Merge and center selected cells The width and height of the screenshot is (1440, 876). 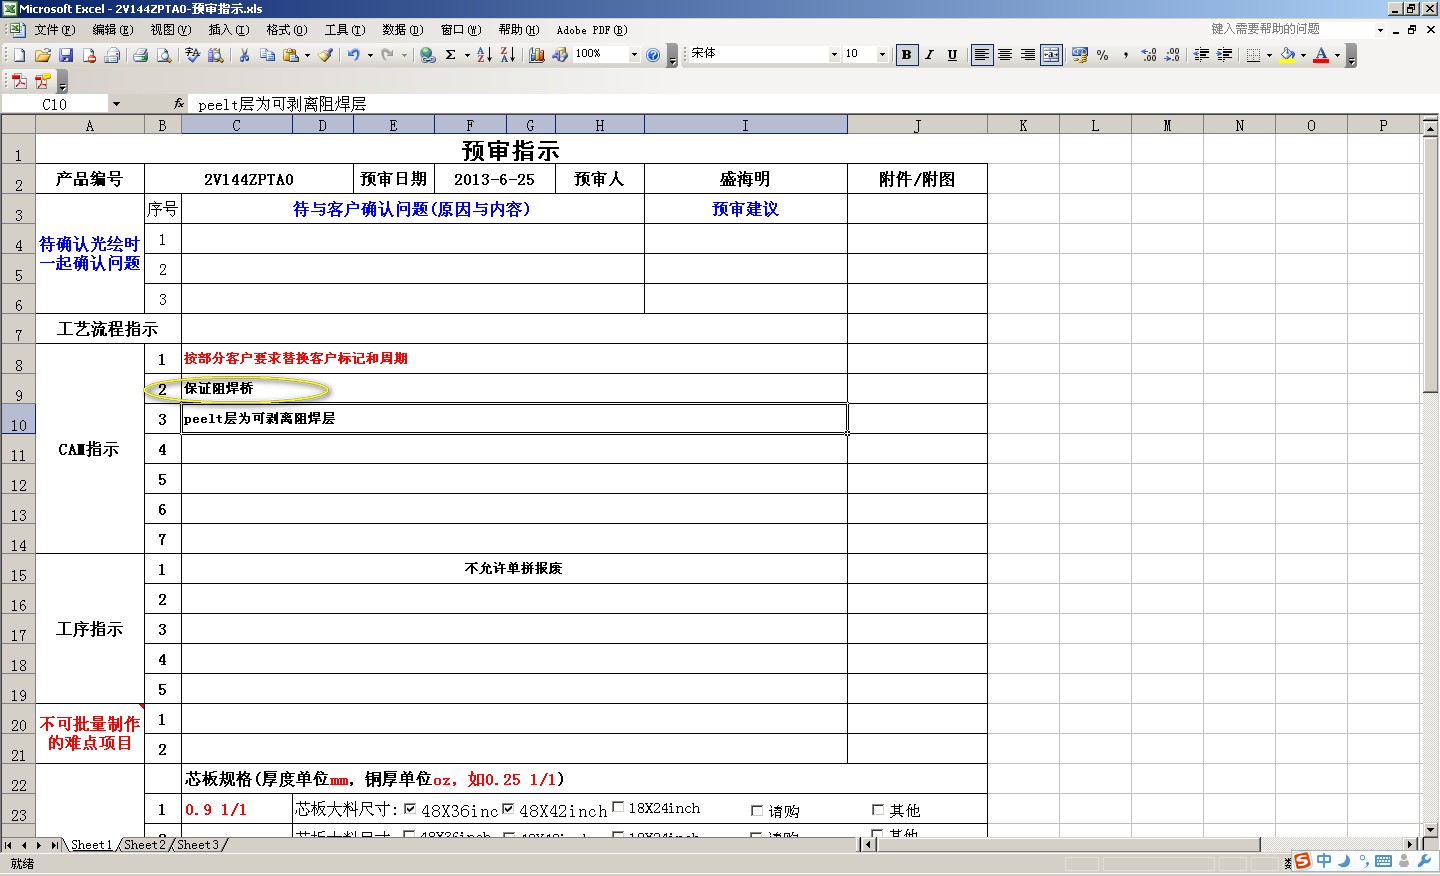click(1051, 55)
